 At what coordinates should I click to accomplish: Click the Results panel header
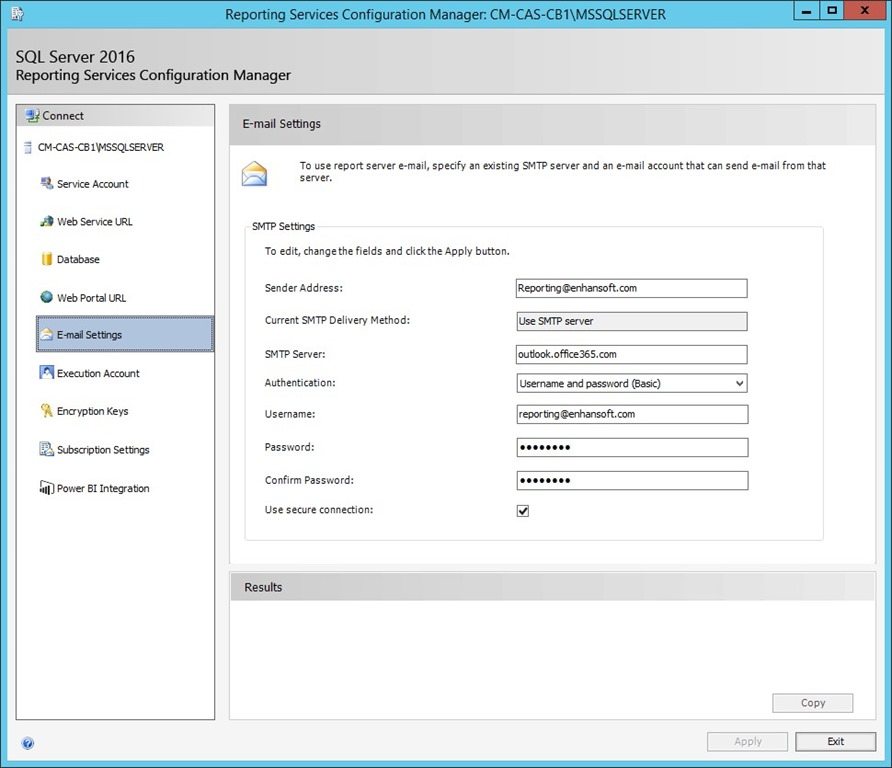pos(552,587)
